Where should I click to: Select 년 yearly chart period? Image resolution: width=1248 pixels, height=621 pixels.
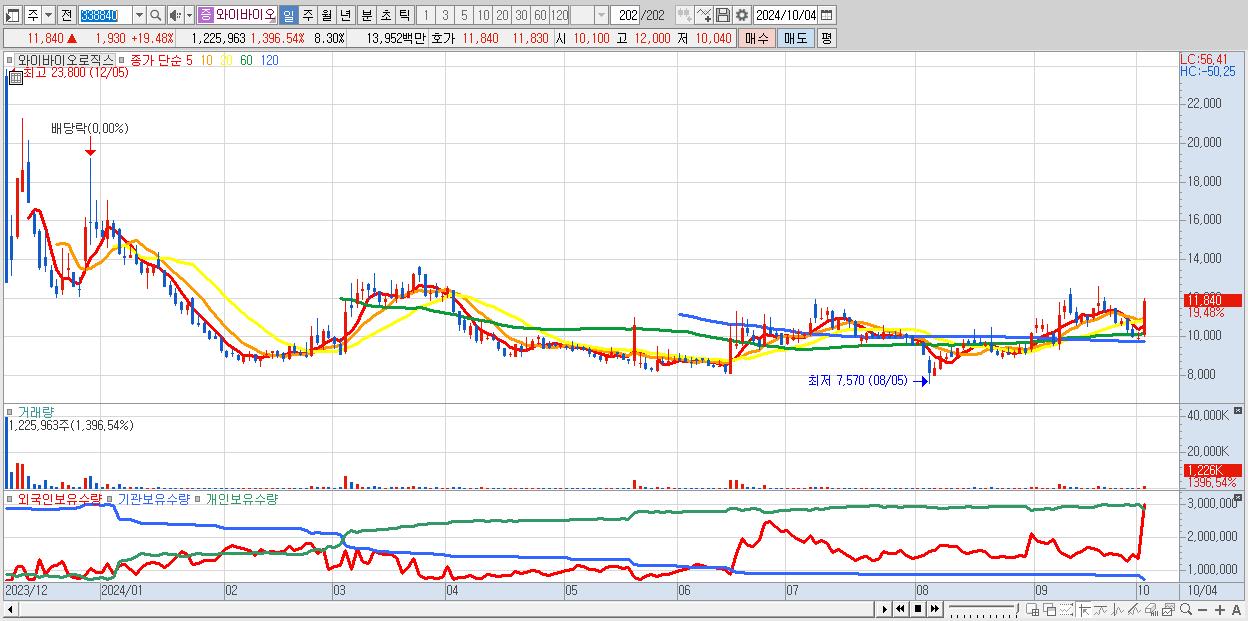click(x=345, y=15)
